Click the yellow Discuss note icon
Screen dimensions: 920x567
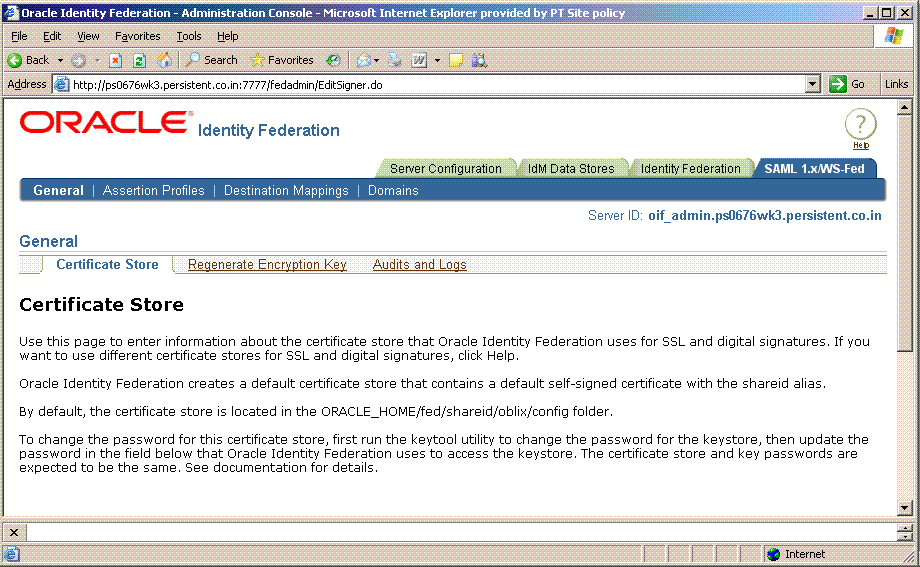tap(456, 60)
